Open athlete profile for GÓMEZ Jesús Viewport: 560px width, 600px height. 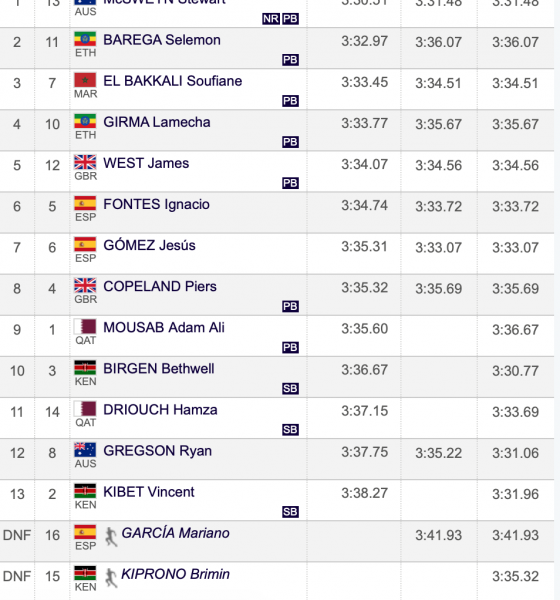pyautogui.click(x=149, y=245)
